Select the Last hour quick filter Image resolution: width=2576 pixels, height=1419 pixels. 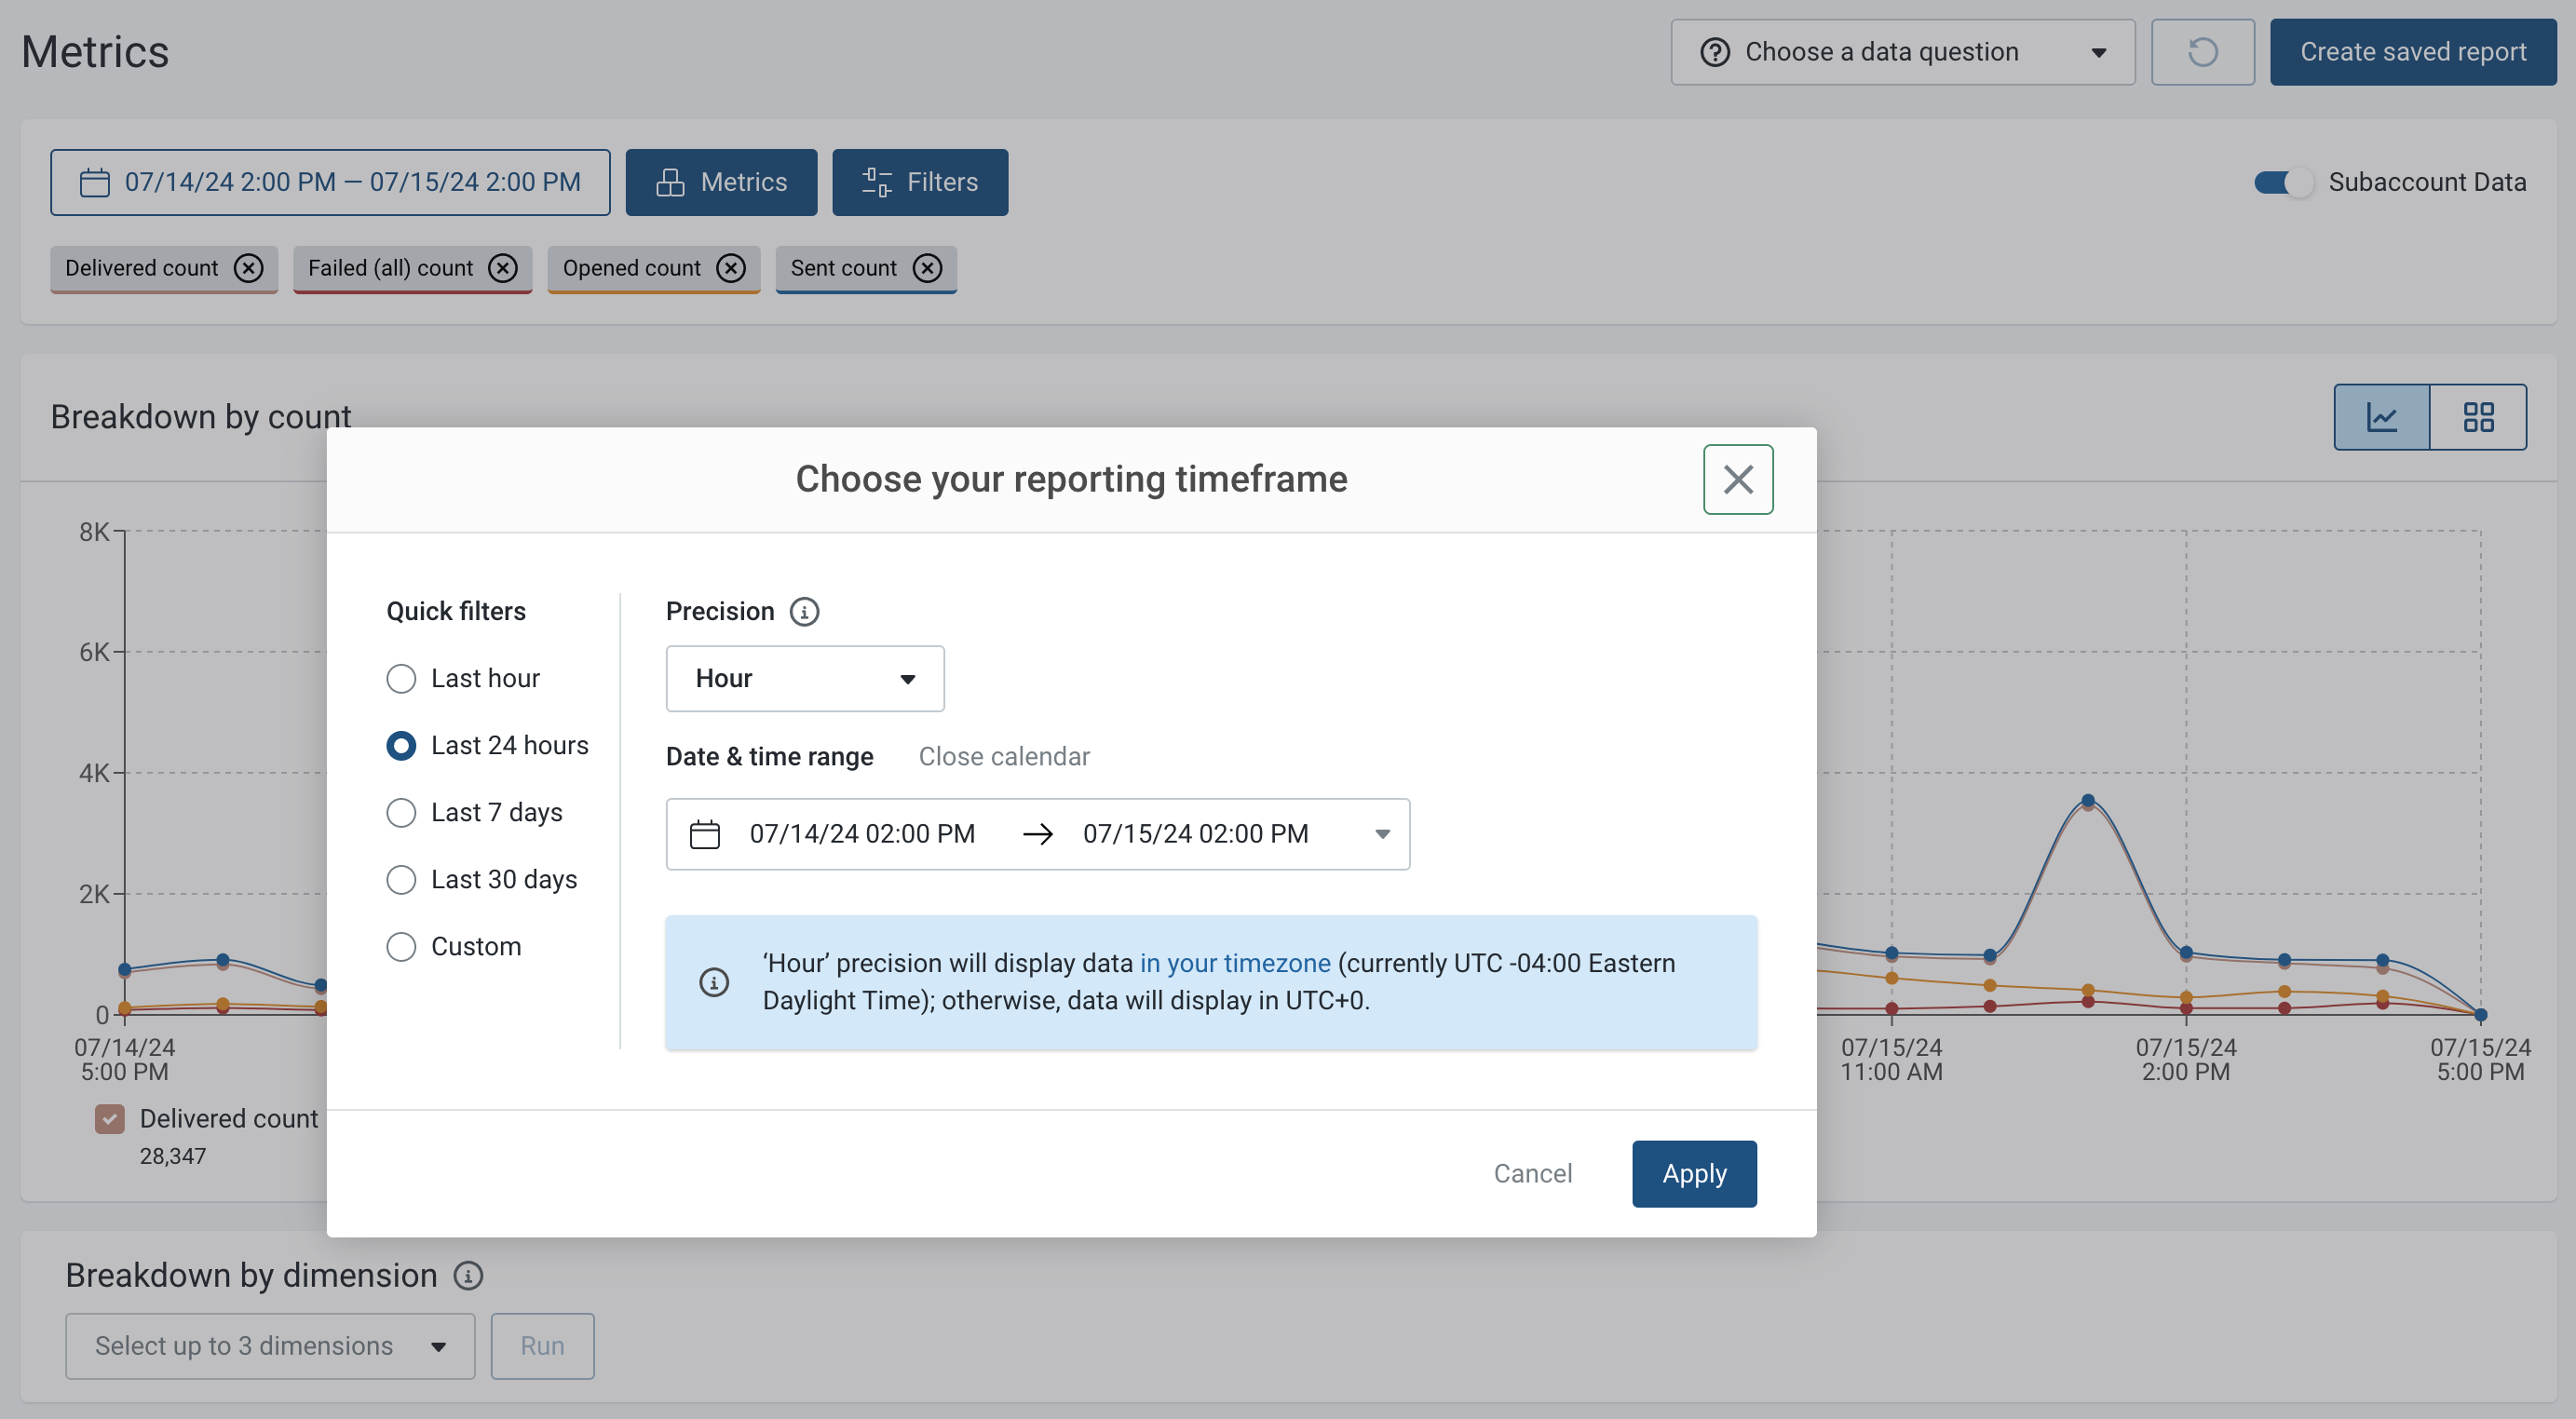[401, 678]
